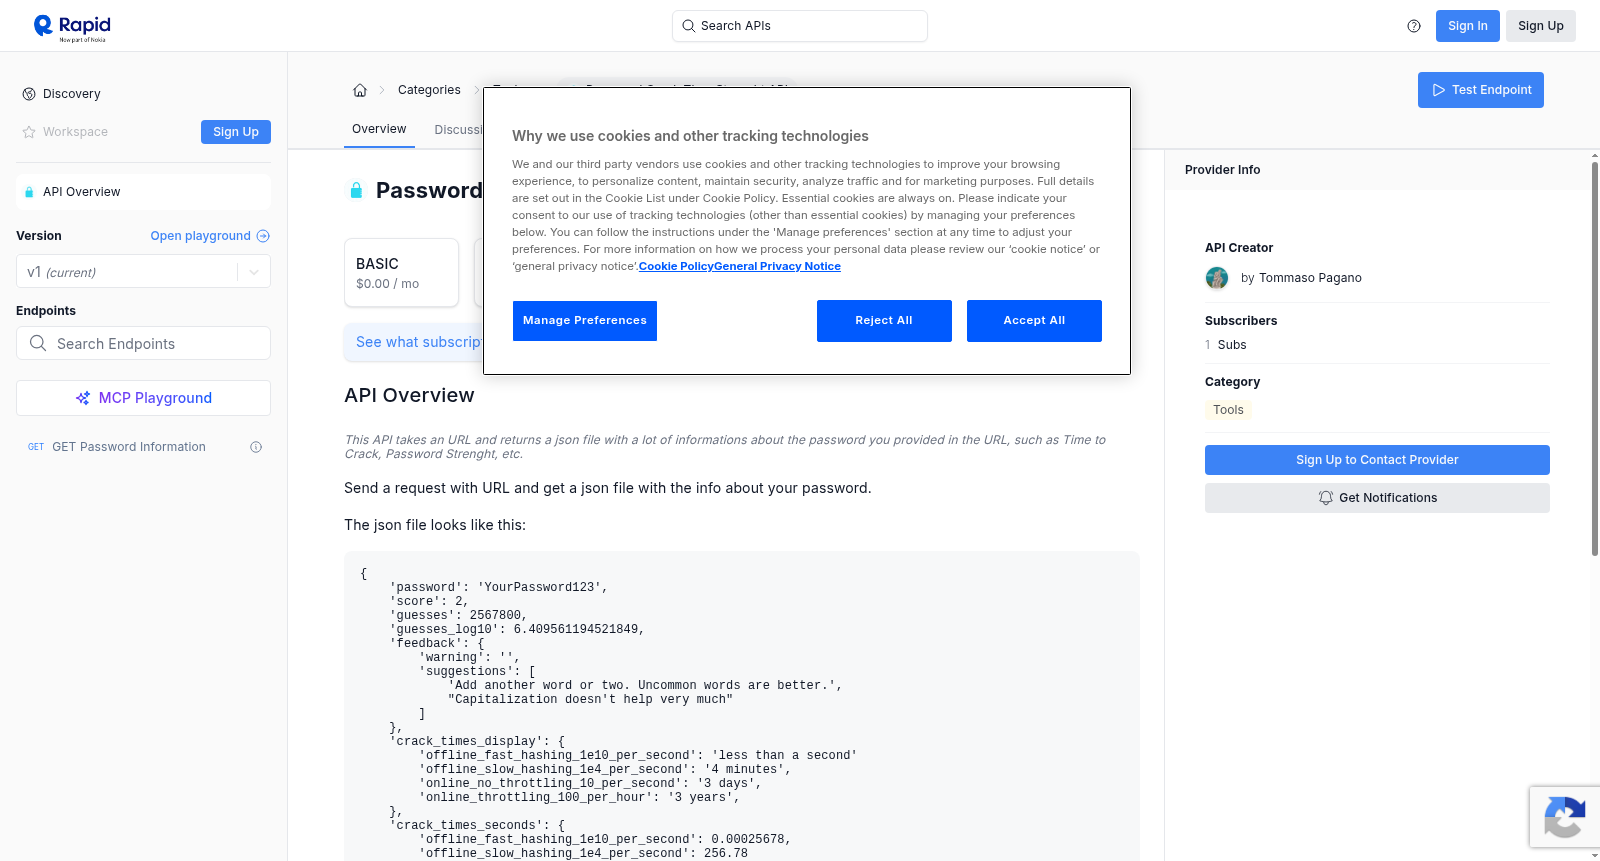Open the help question mark icon
Viewport: 1600px width, 861px height.
point(1414,26)
